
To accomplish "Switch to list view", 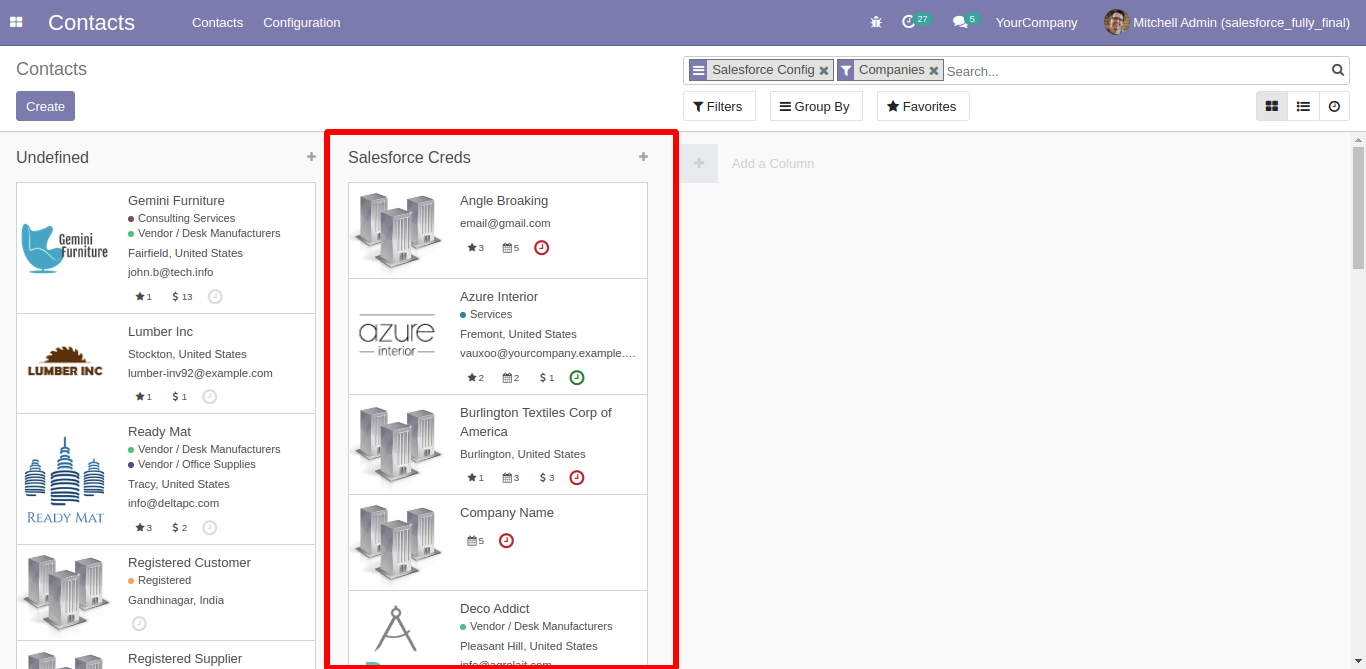I will click(1303, 106).
